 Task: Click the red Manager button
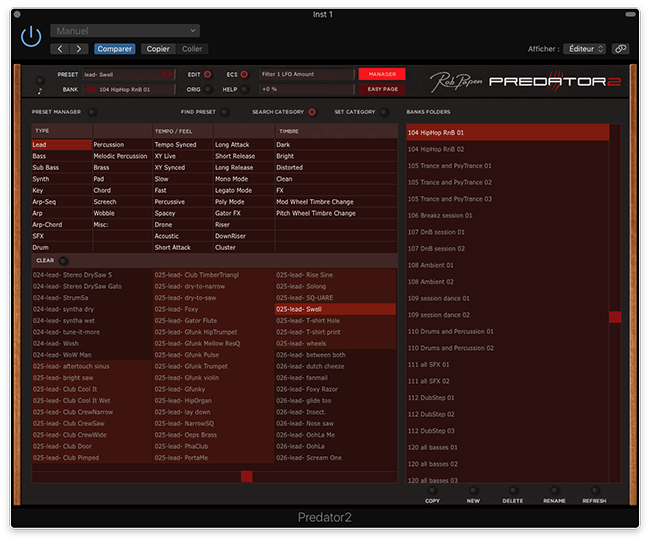tap(382, 74)
